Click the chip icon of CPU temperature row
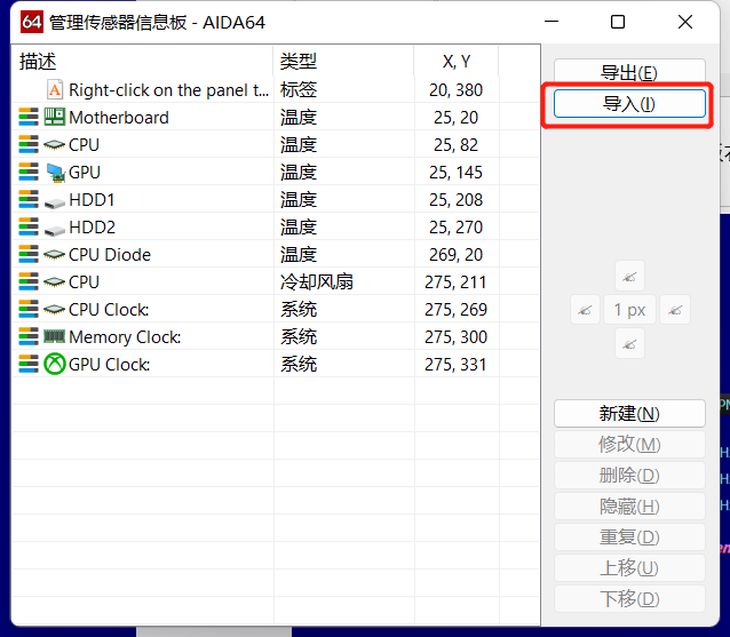 coord(54,145)
